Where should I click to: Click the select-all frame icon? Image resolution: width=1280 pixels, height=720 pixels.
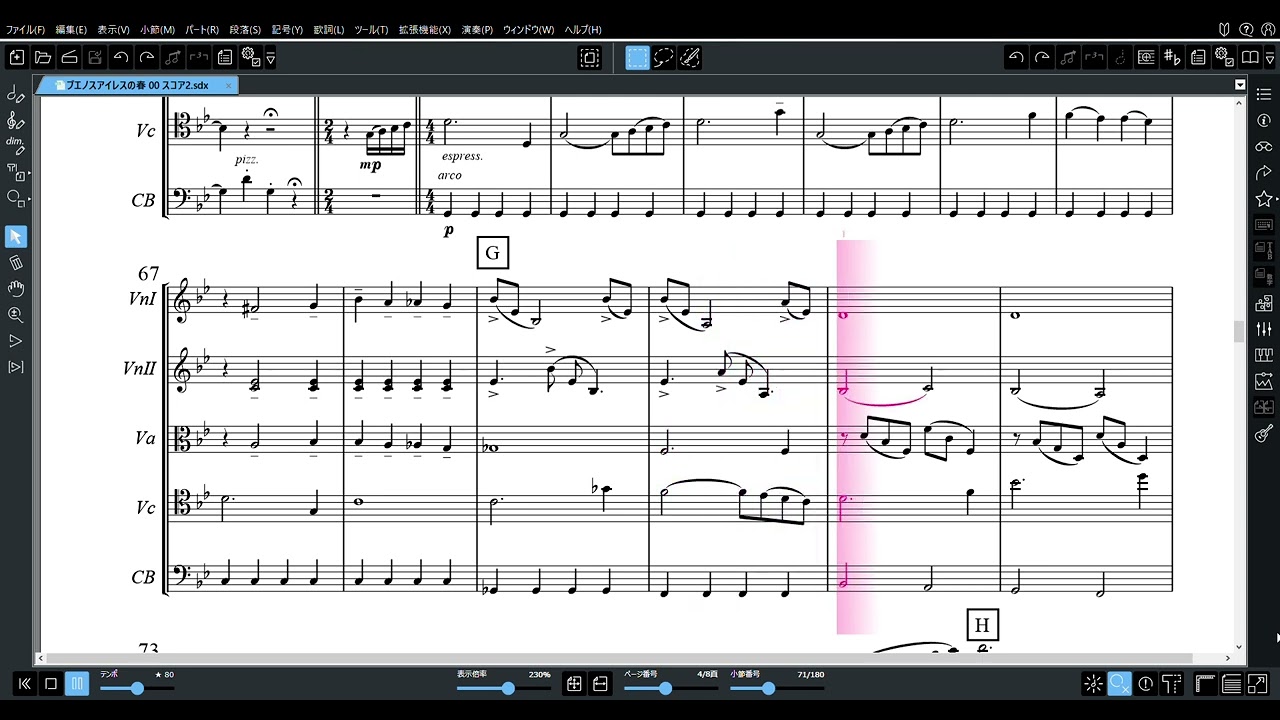pyautogui.click(x=590, y=58)
